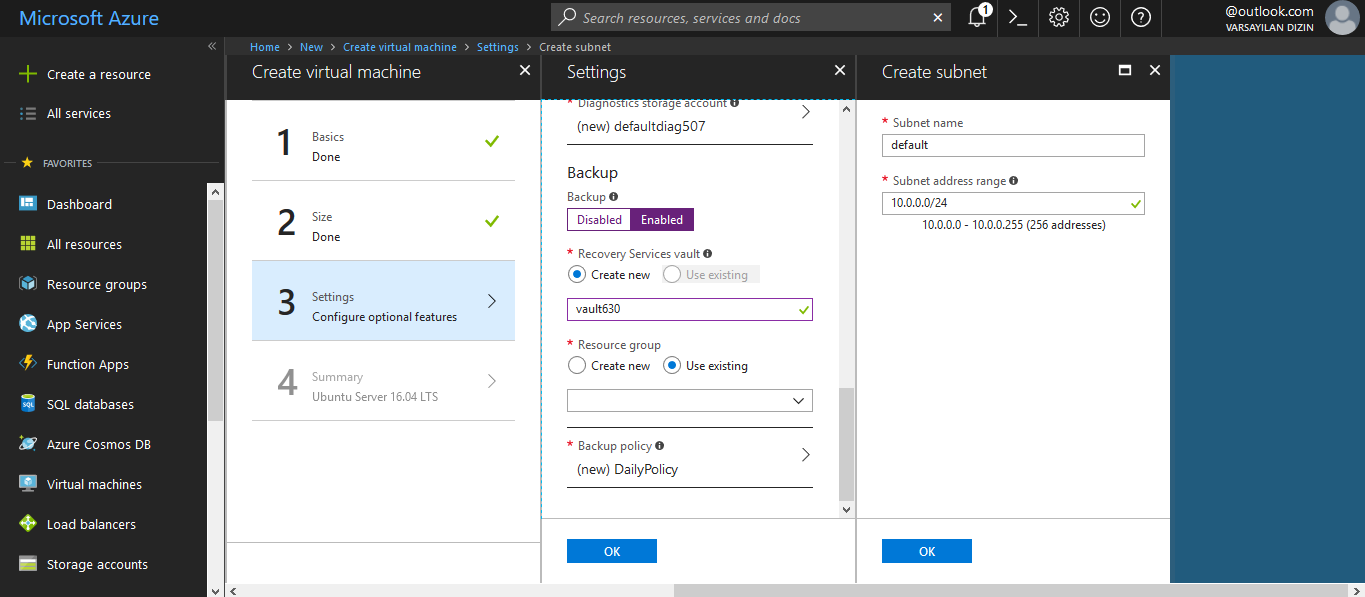
Task: Open the Resource group dropdown
Action: coord(689,401)
